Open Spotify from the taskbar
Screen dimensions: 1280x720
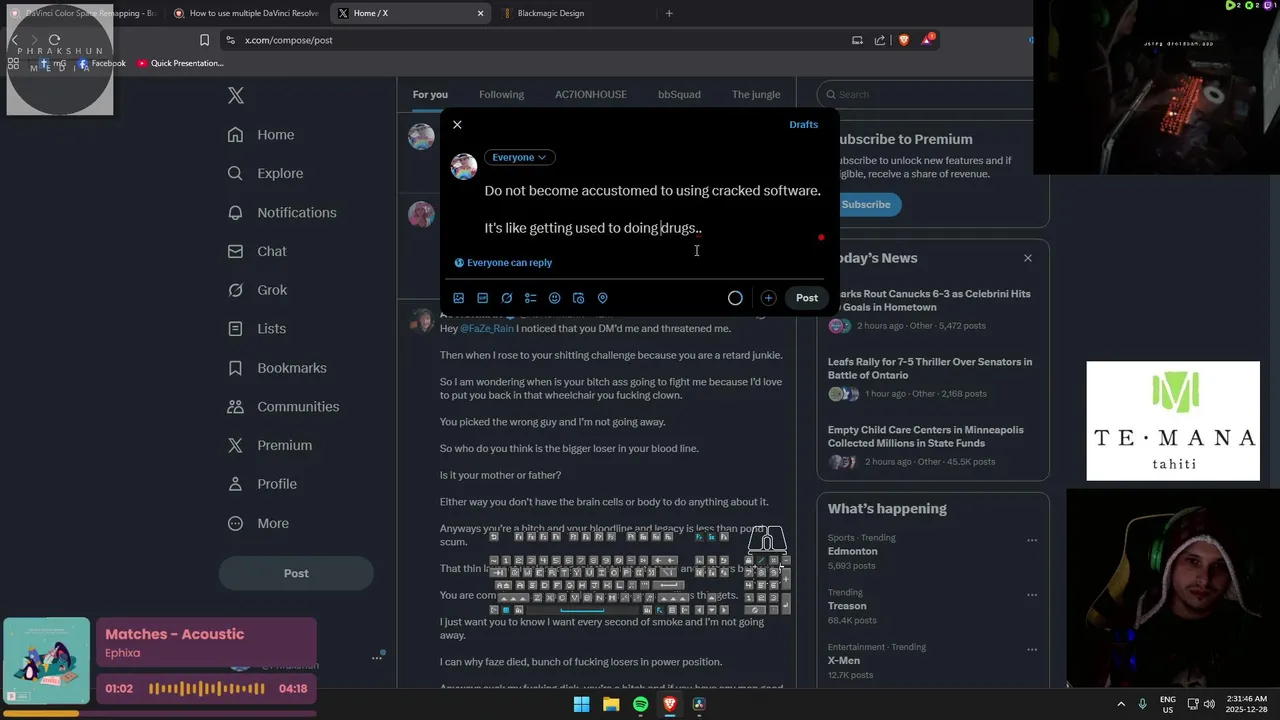coord(640,704)
